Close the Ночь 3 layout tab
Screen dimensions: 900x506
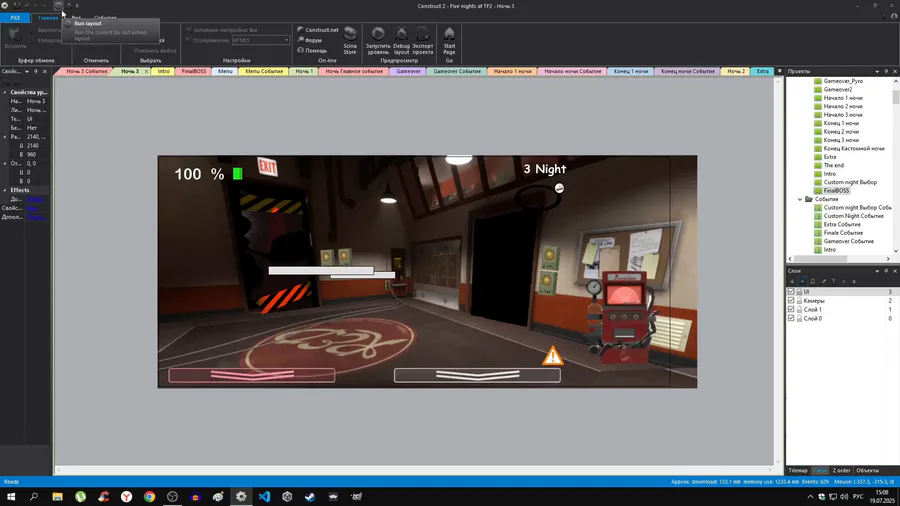click(146, 72)
